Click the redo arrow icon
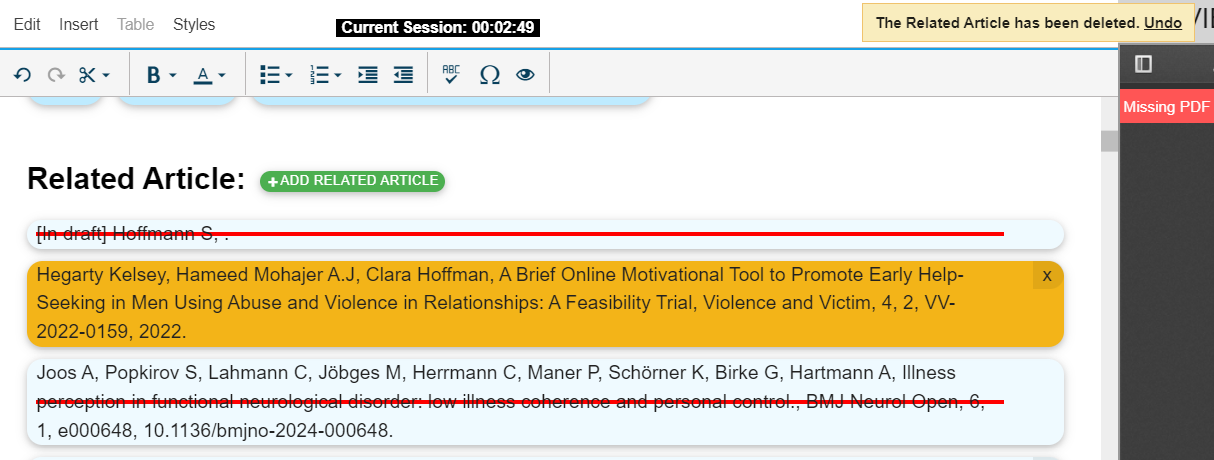Image resolution: width=1214 pixels, height=460 pixels. tap(56, 75)
